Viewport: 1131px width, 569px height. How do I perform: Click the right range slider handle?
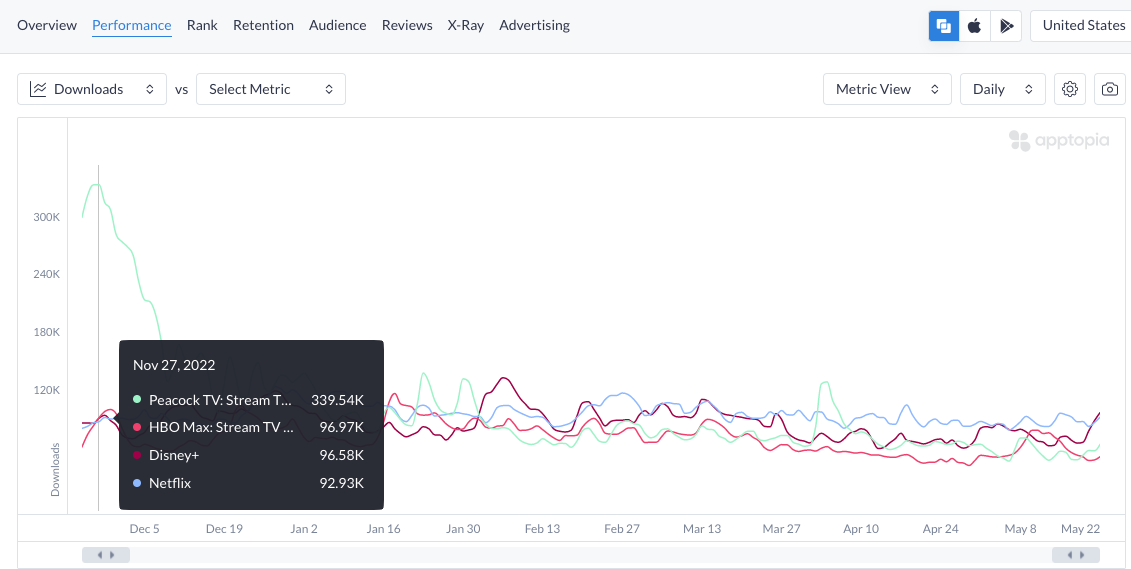(x=1076, y=555)
